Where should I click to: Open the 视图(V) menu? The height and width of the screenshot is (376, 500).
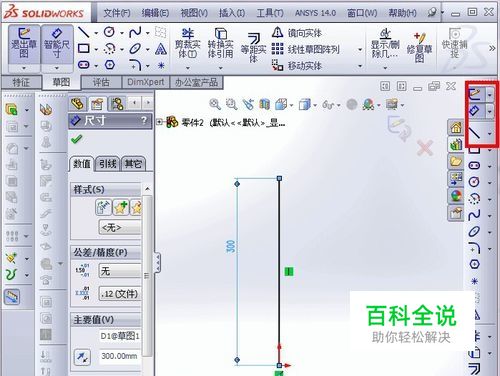(x=194, y=13)
